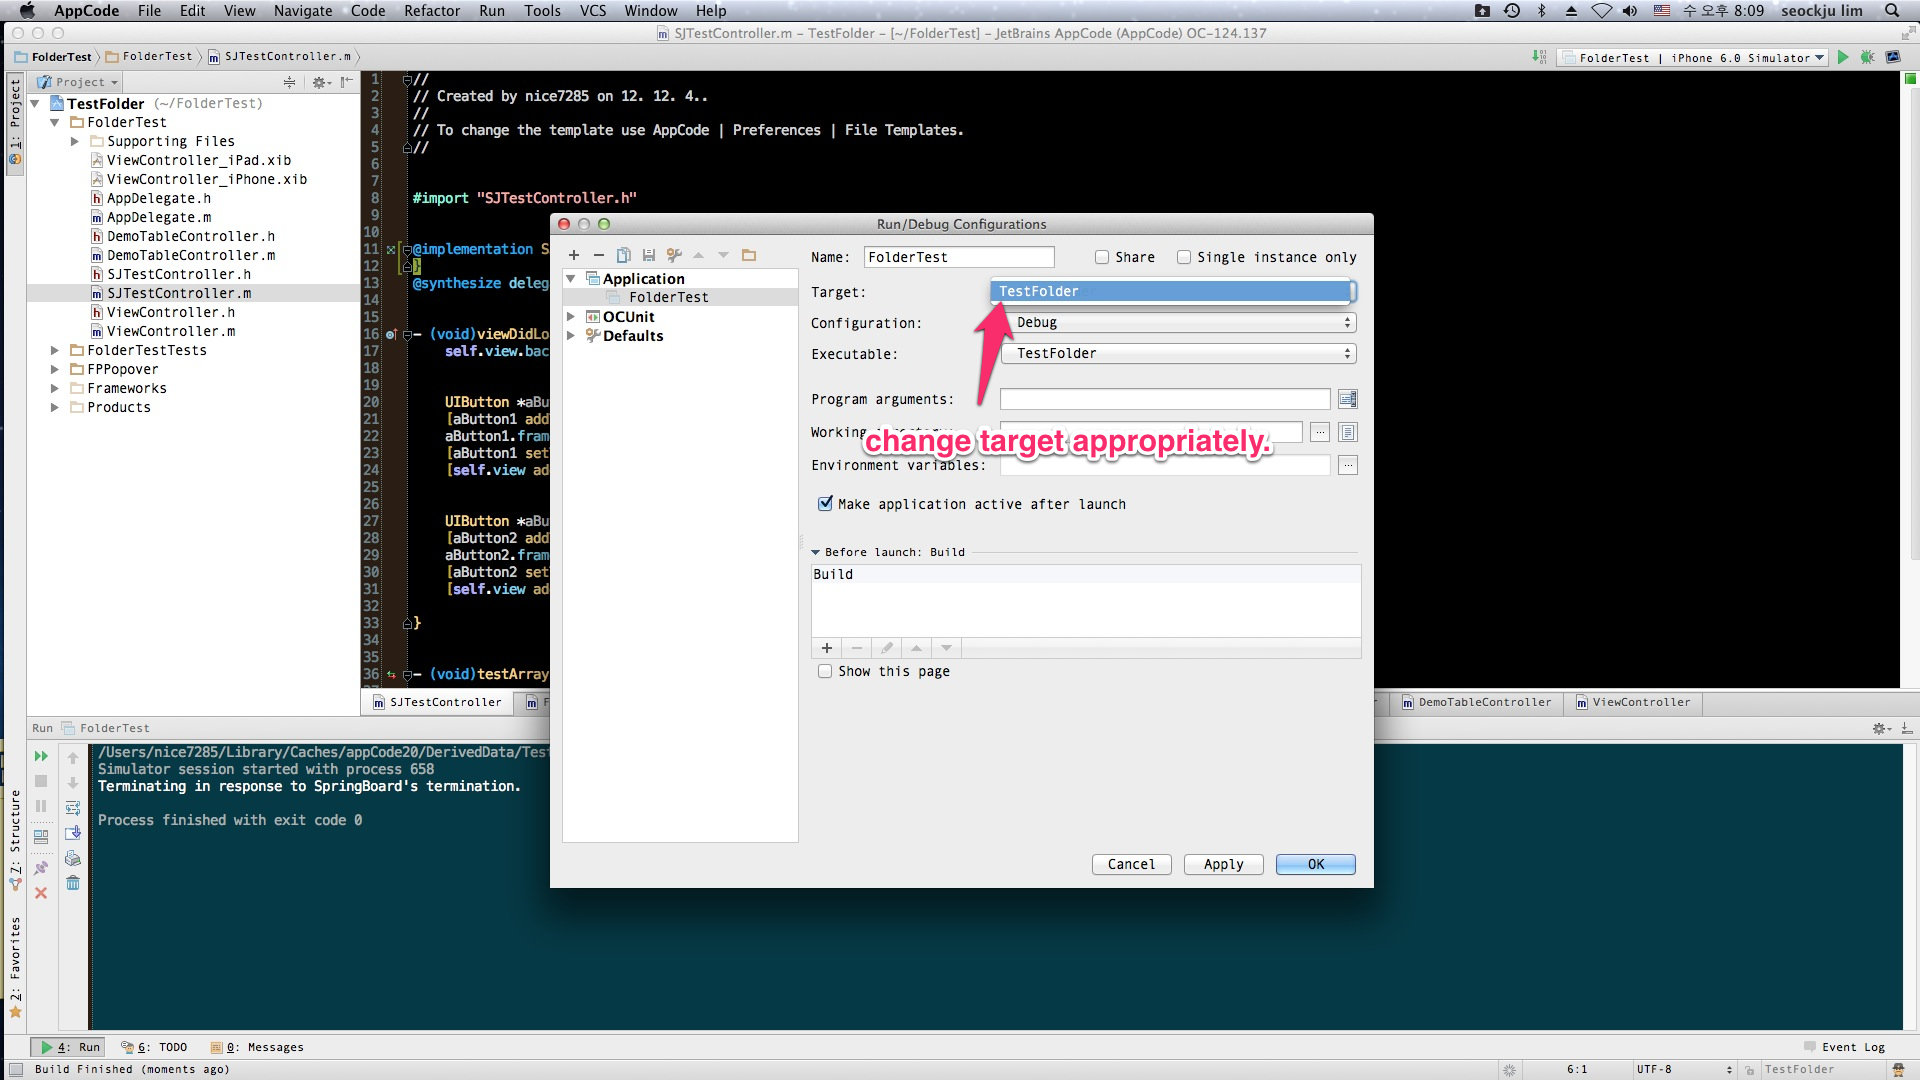Viewport: 1920px width, 1080px height.
Task: Switch to ViewController editor tab
Action: (1633, 702)
